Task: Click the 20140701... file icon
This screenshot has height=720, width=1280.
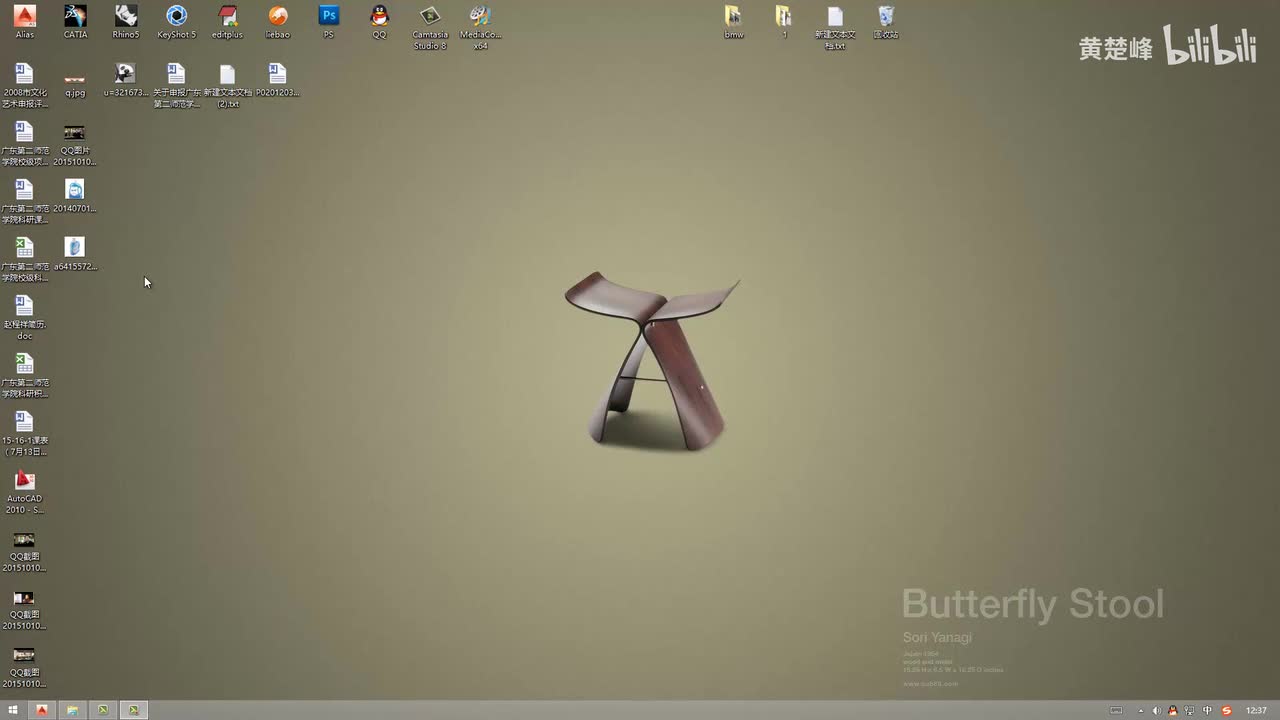Action: pyautogui.click(x=75, y=196)
